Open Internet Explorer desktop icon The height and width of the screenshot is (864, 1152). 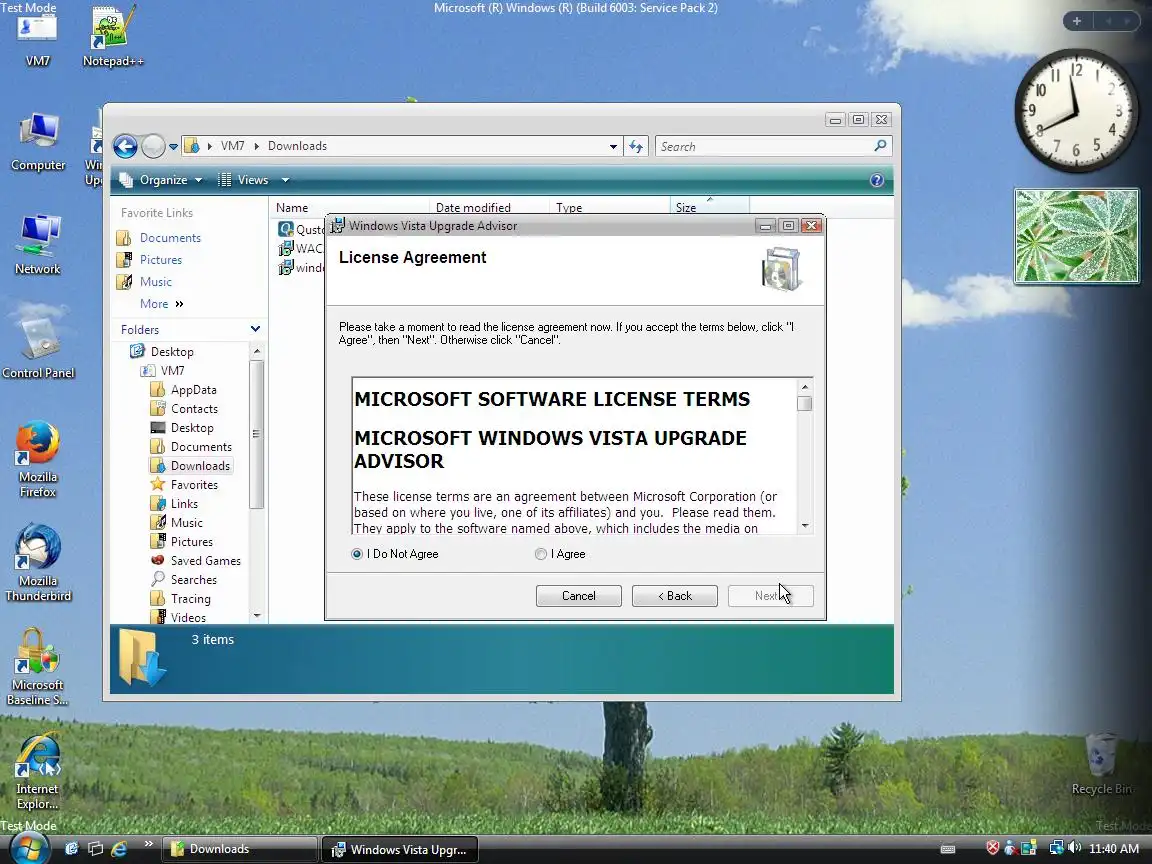37,771
